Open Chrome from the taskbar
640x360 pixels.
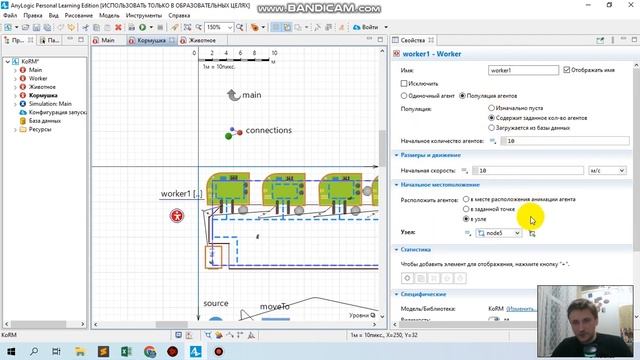pos(150,351)
